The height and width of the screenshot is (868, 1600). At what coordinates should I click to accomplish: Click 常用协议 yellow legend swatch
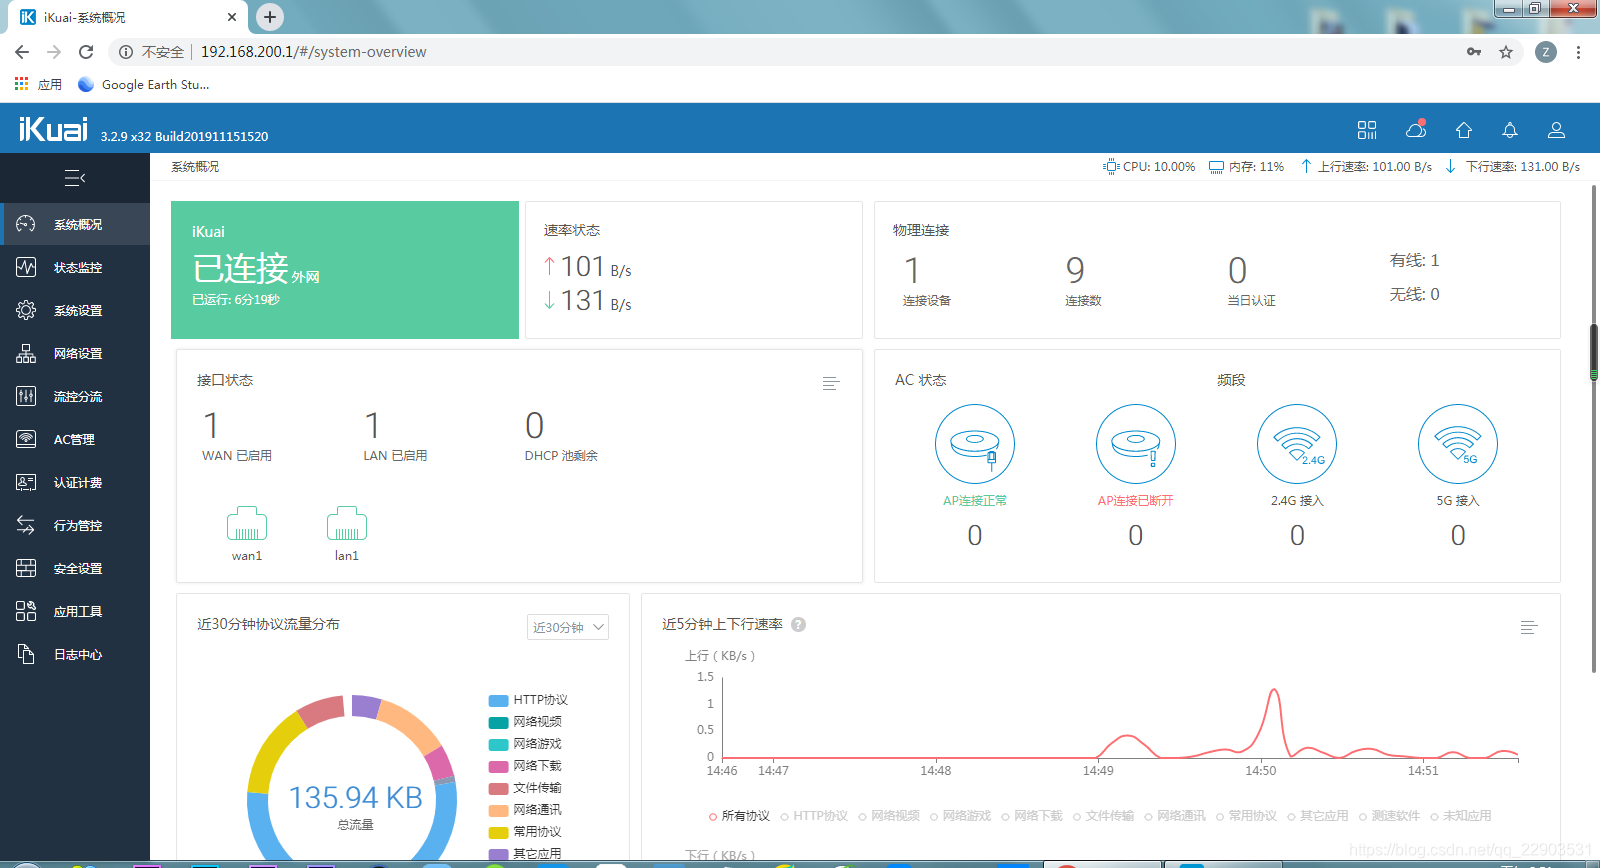[x=498, y=832]
